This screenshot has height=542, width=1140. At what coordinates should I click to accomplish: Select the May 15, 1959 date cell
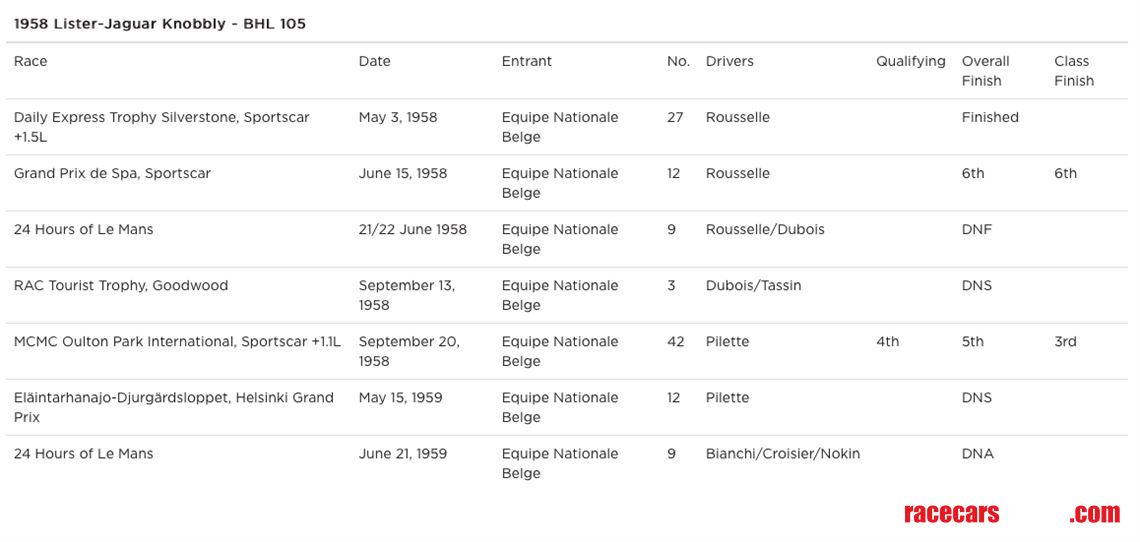pos(400,397)
